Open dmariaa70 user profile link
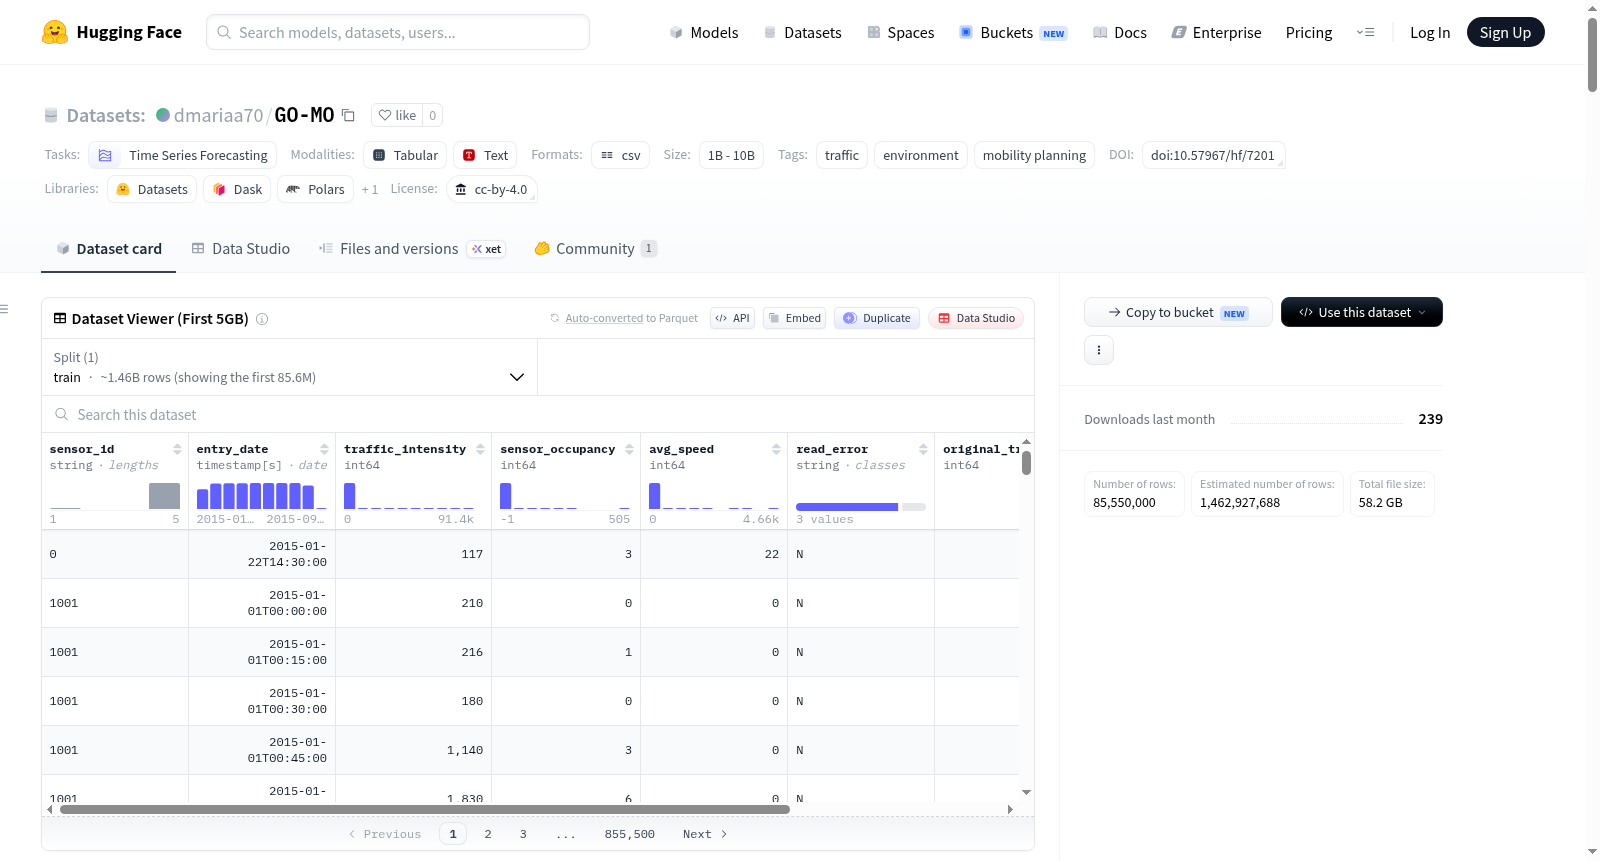Viewport: 1600px width, 861px height. tap(218, 115)
